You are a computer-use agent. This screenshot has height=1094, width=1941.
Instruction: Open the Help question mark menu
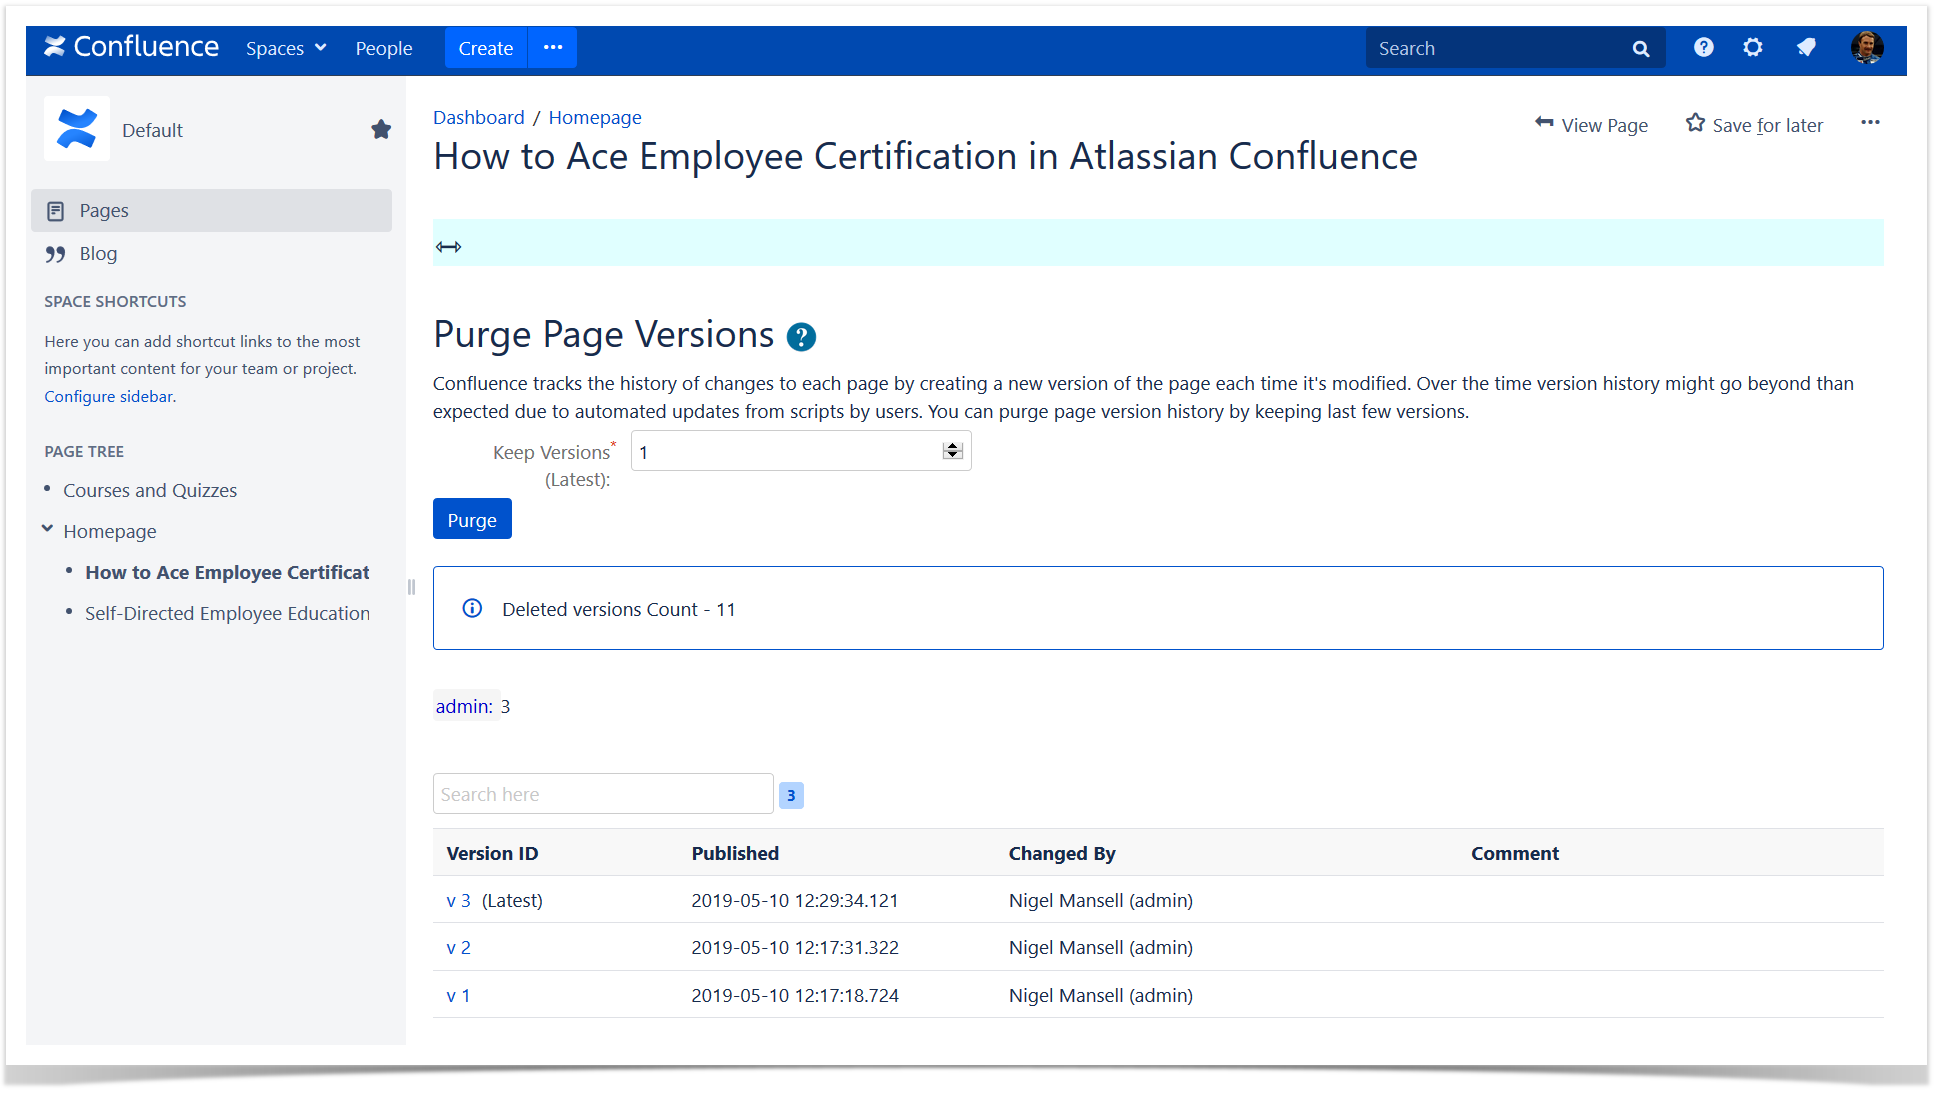pos(1704,47)
